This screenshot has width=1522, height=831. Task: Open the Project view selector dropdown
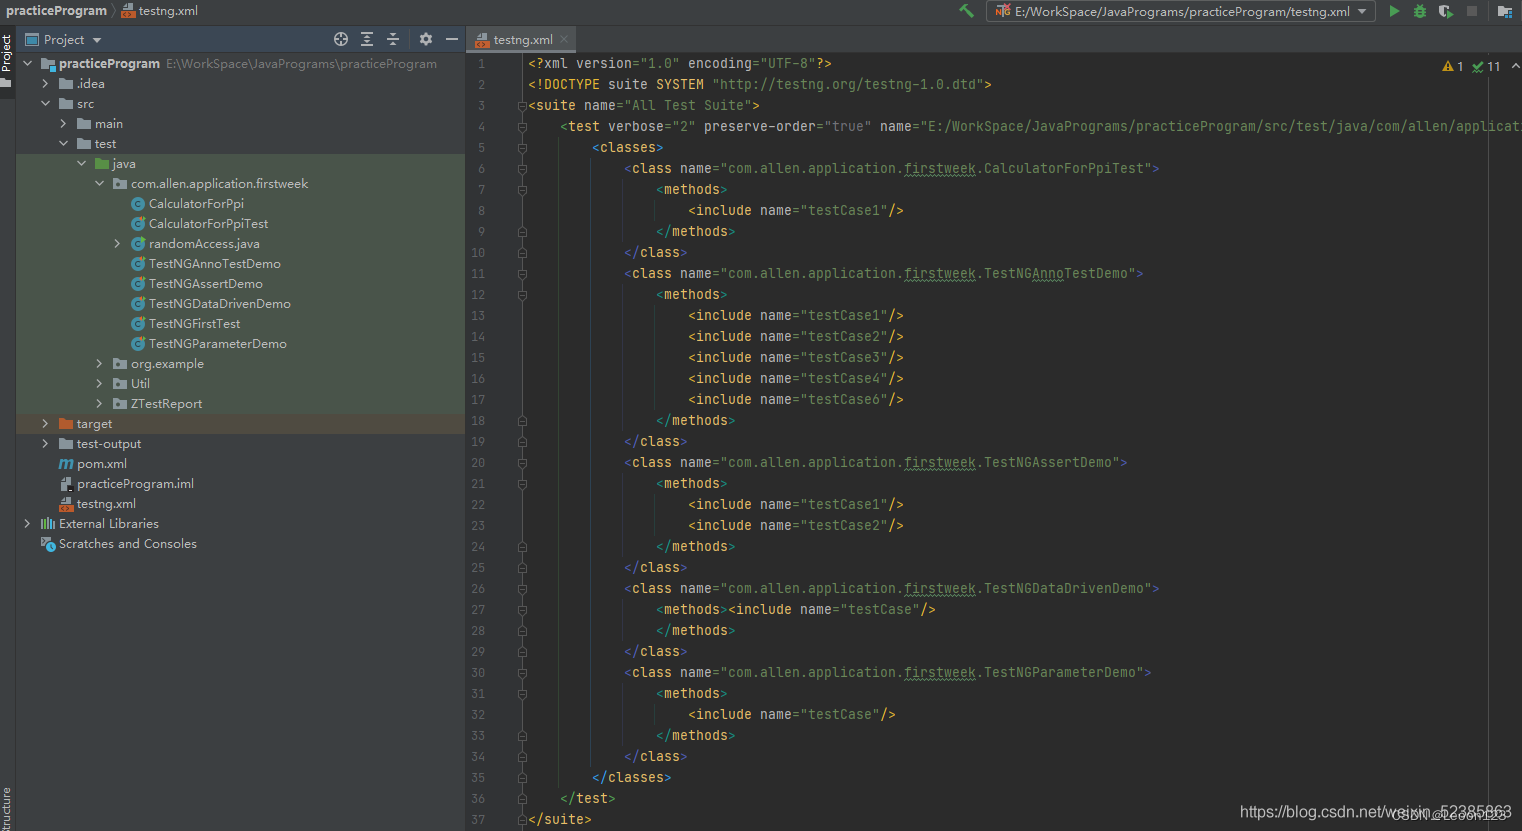tap(64, 39)
